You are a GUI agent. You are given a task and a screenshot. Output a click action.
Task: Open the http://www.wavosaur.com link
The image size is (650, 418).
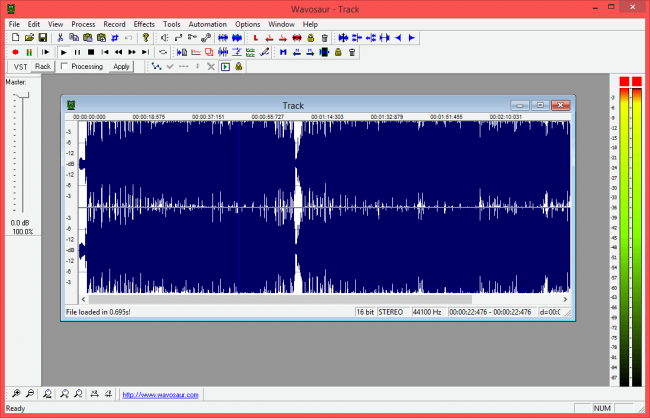[x=160, y=395]
